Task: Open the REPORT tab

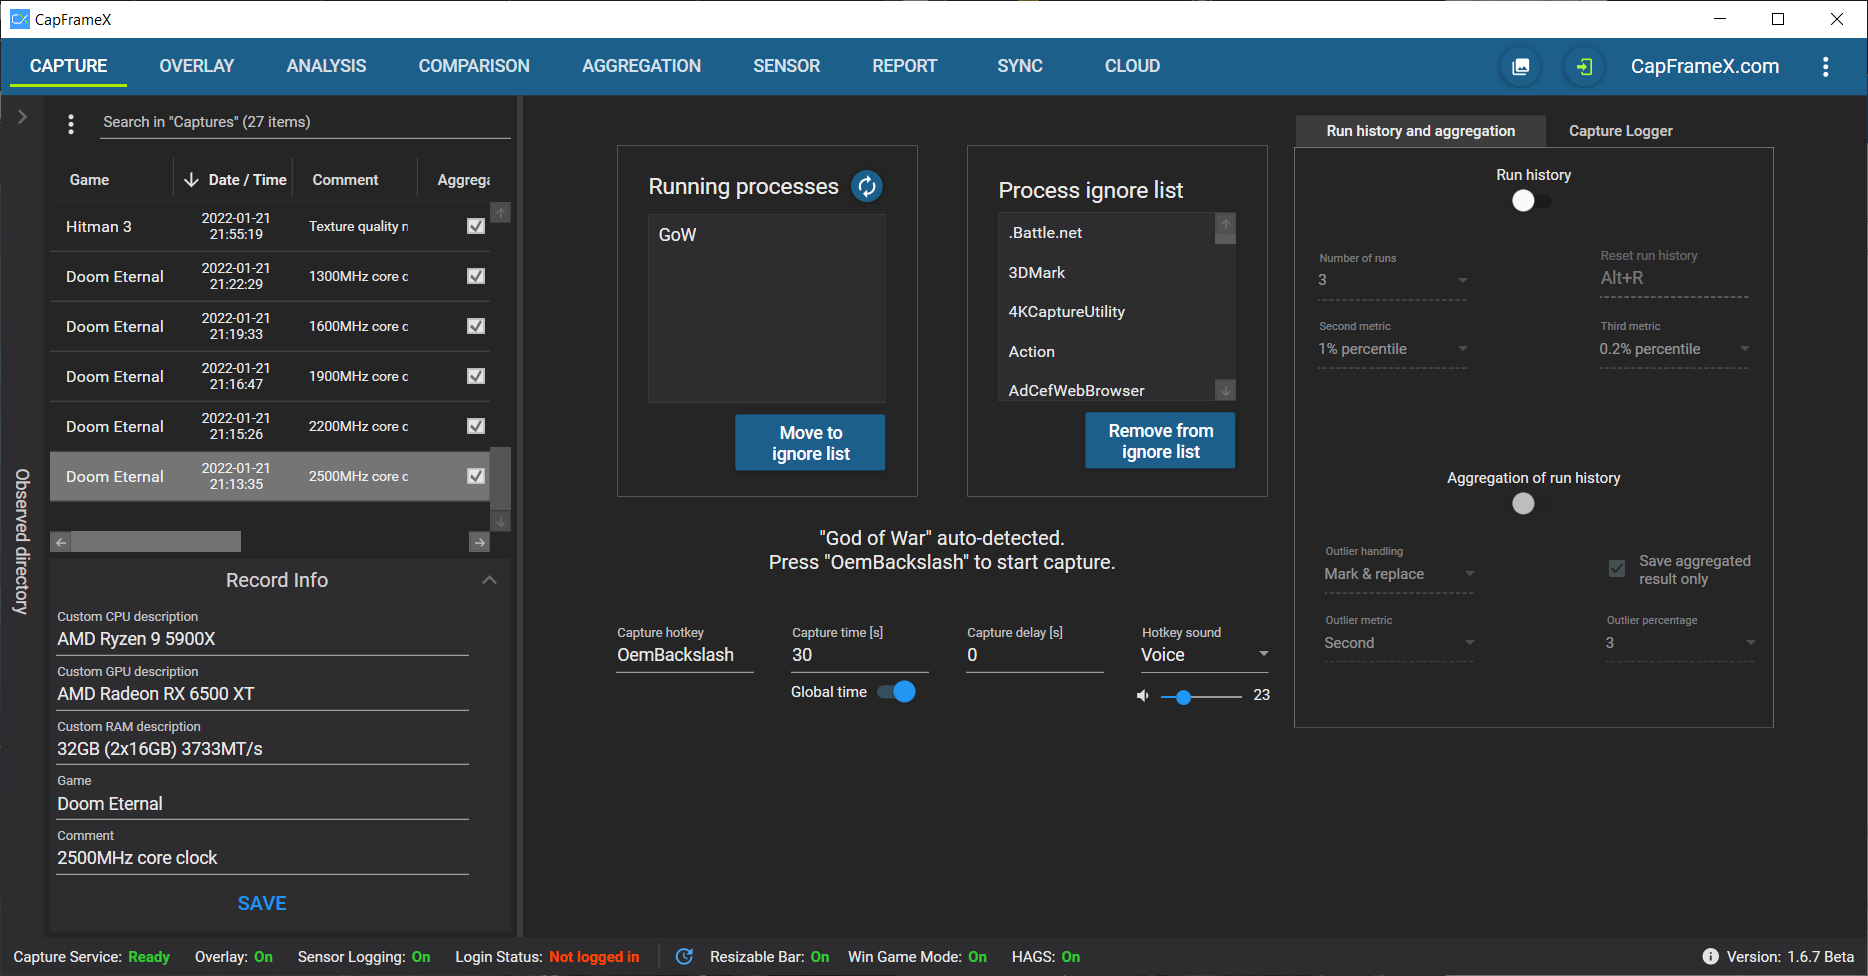Action: click(905, 66)
